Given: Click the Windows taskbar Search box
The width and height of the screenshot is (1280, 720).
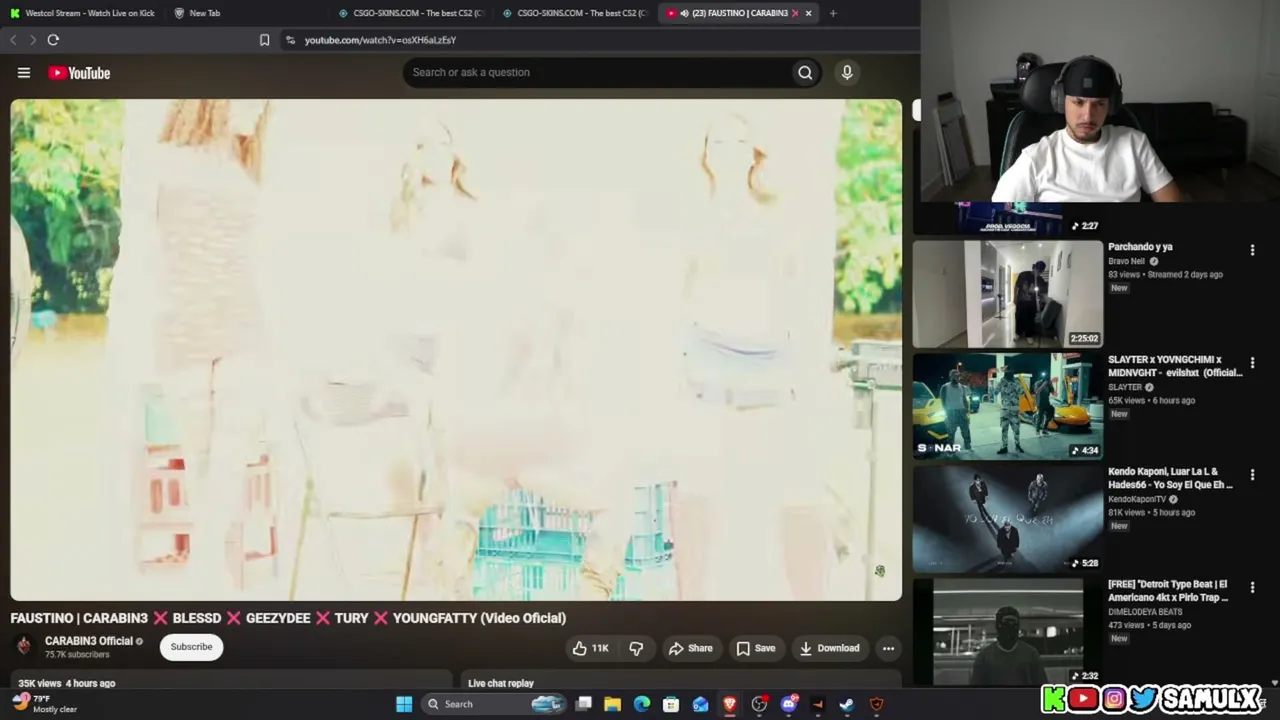Looking at the screenshot, I should click(x=494, y=704).
